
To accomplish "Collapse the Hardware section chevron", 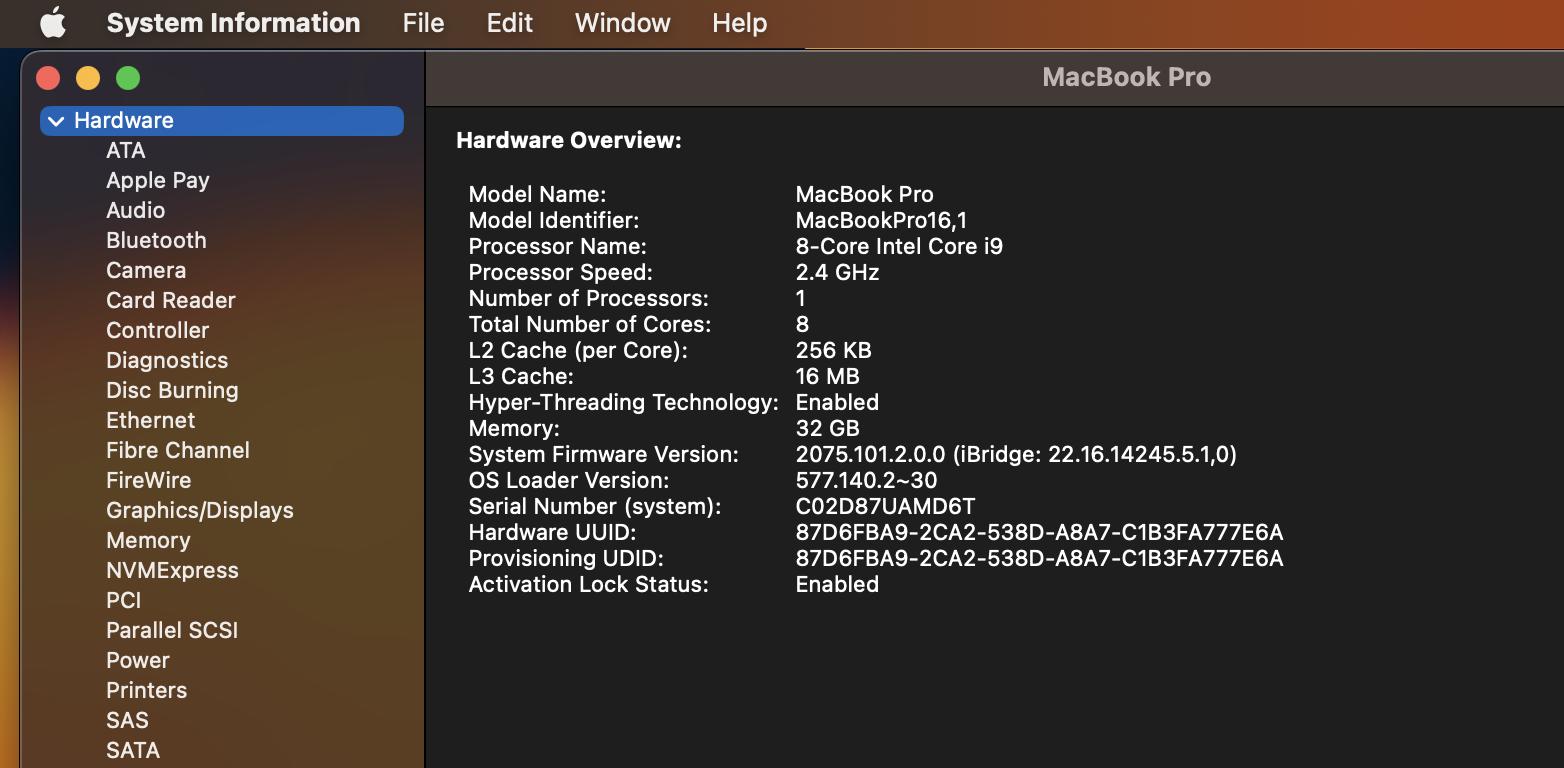I will [x=56, y=121].
